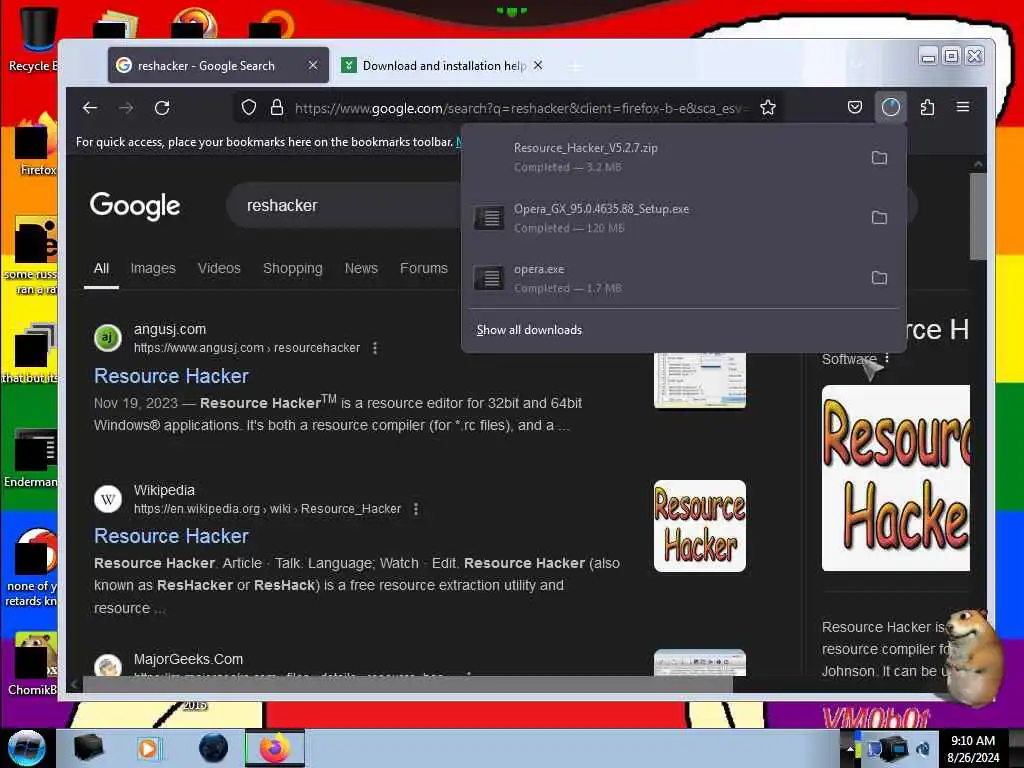The width and height of the screenshot is (1024, 768).
Task: Show opera.exe in its folder
Action: tap(879, 278)
